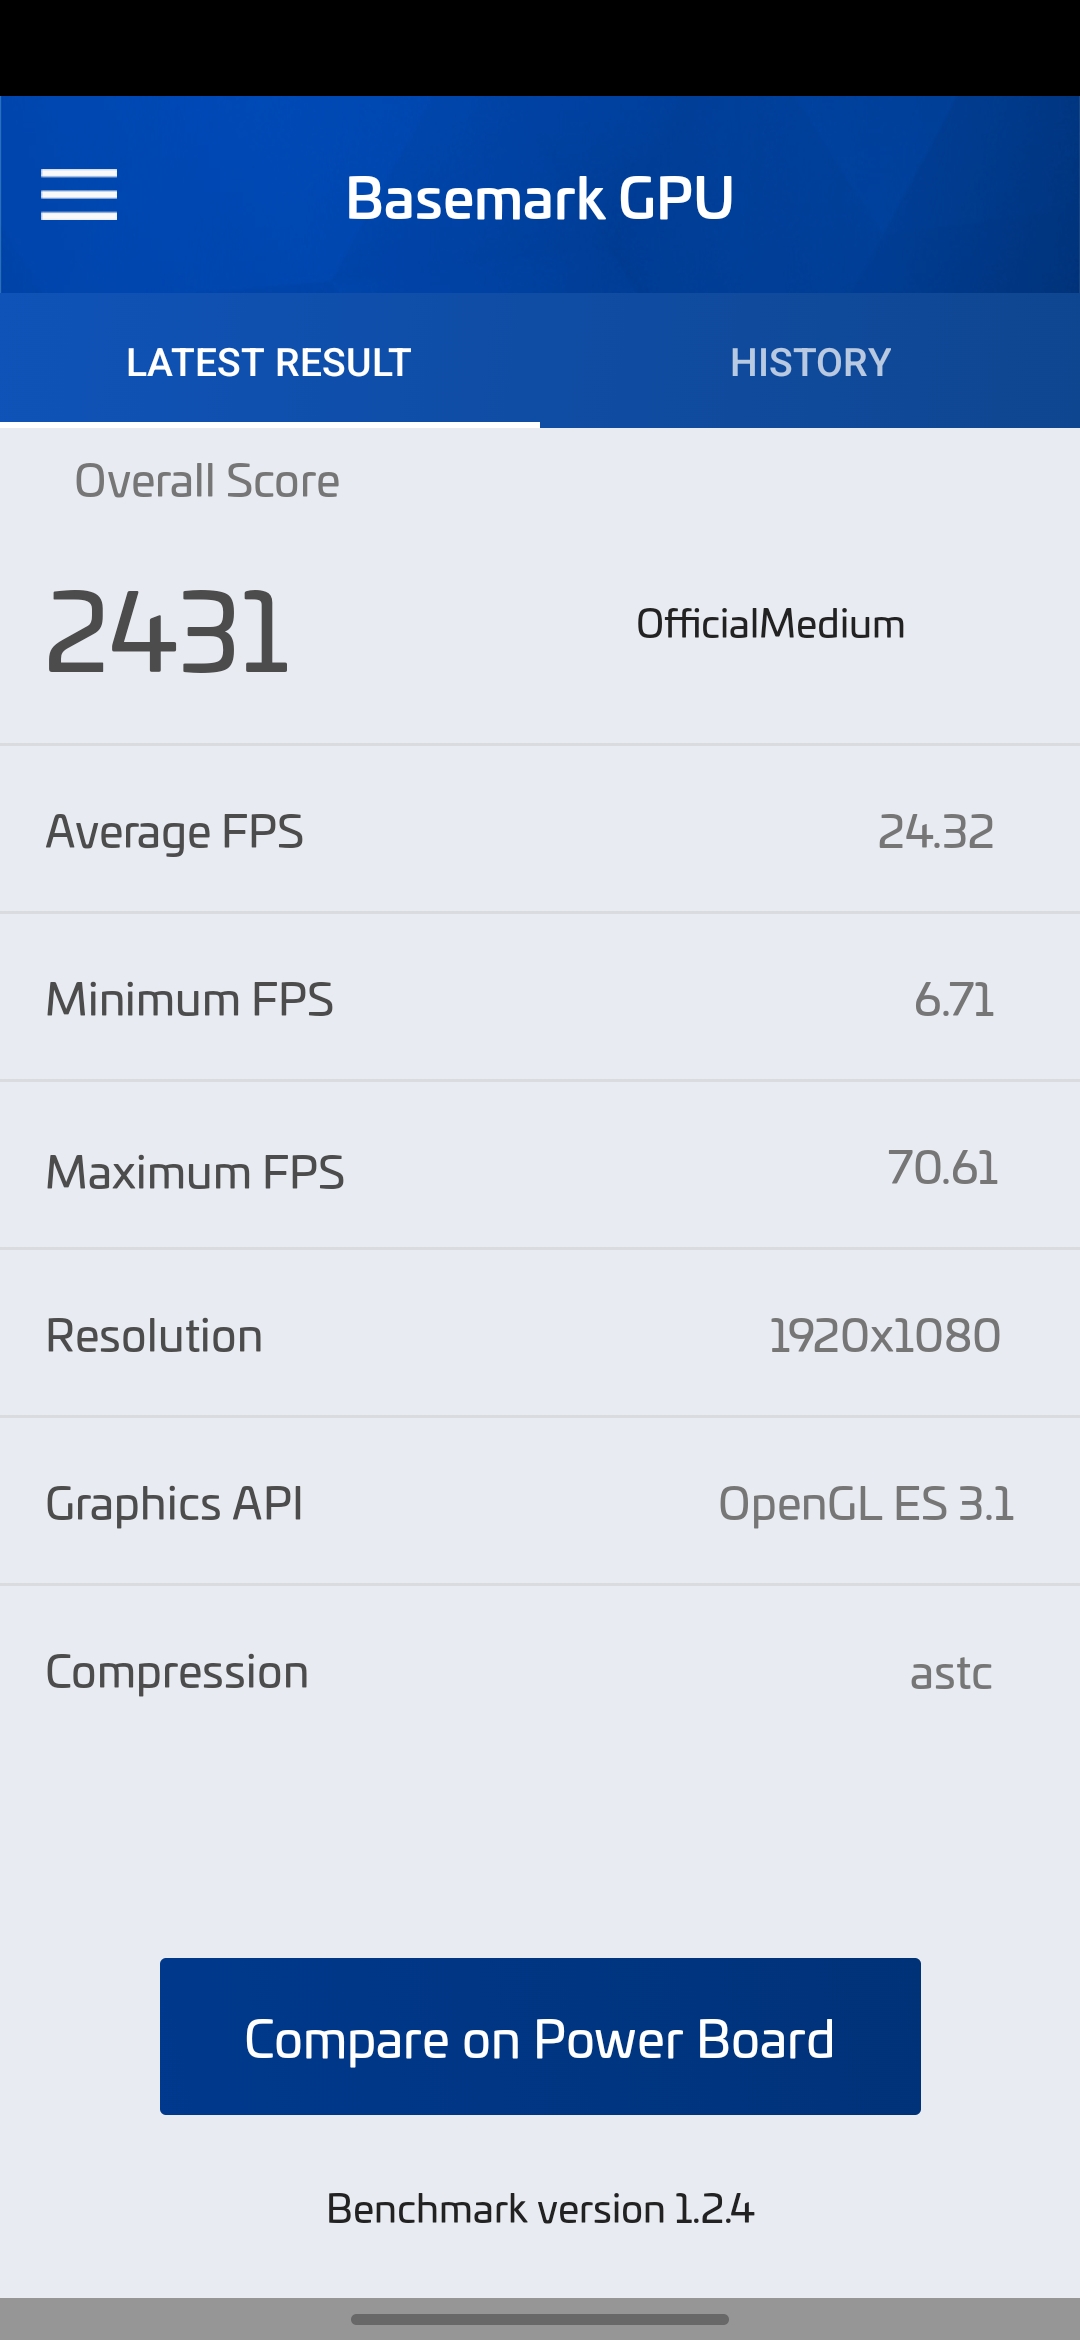Tap the Benchmark version 1.2.4 text
Viewport: 1080px width, 2340px height.
click(x=540, y=2208)
